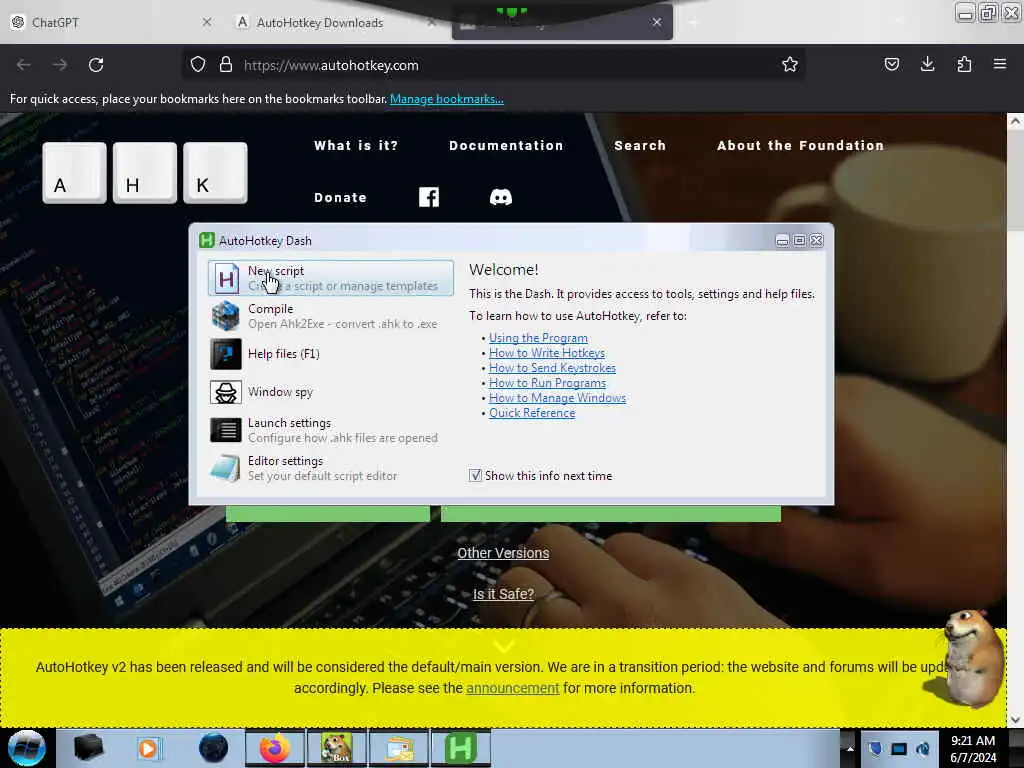Open About the Foundation menu item
Screen dimensions: 1024x768
point(801,146)
